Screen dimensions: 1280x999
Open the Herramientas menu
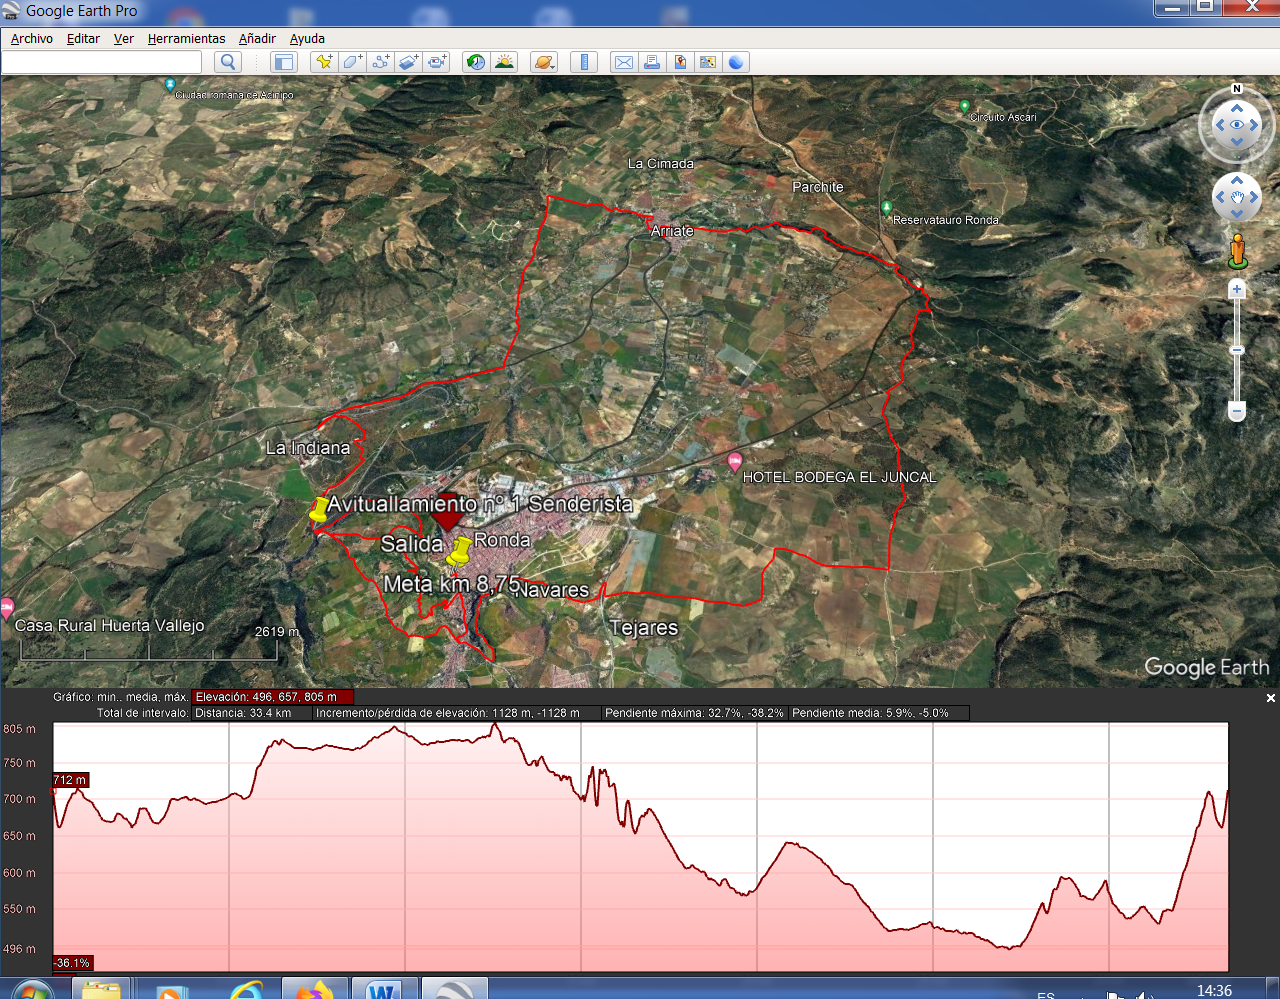(186, 38)
